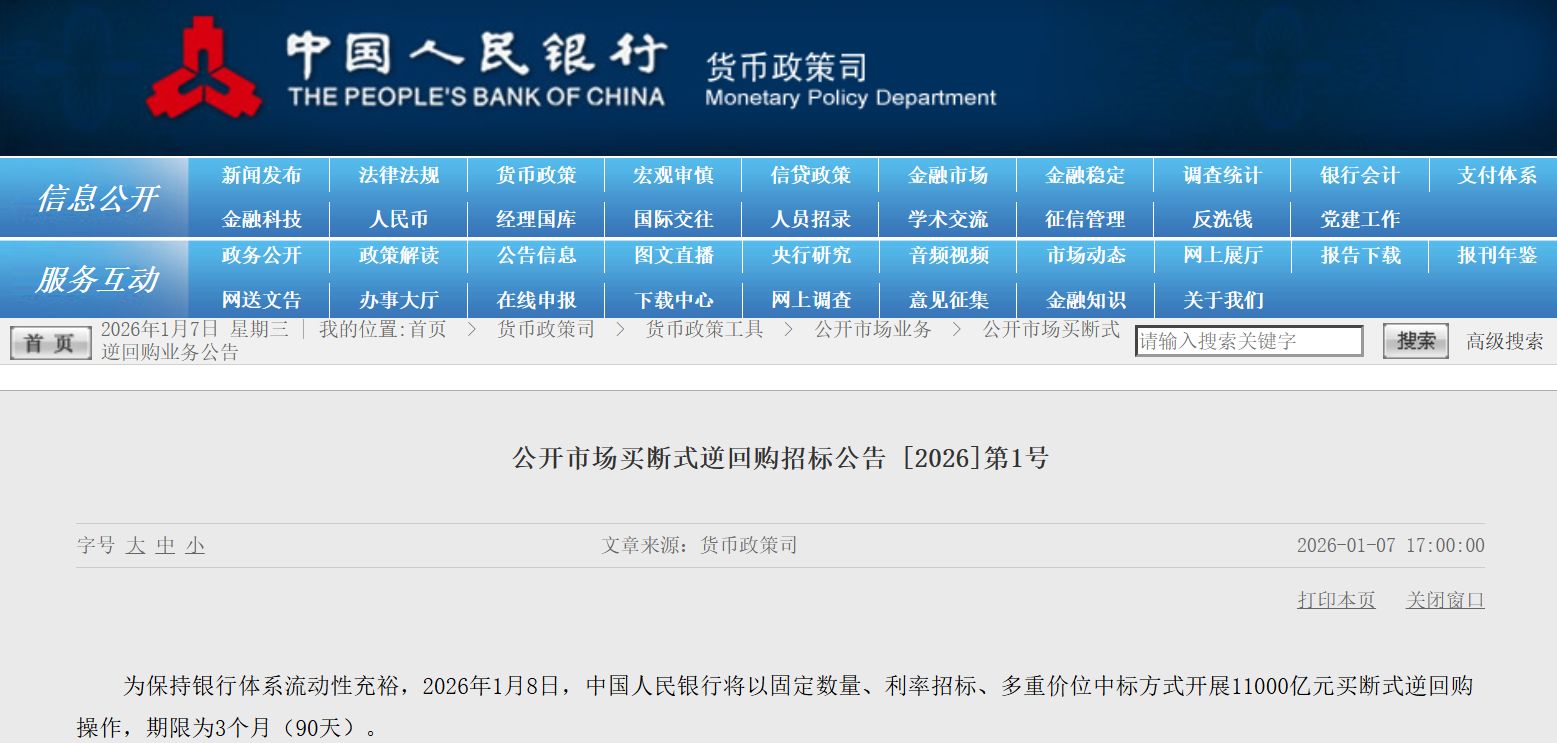
Task: Open 报告下载 in the navigation
Action: click(1359, 256)
